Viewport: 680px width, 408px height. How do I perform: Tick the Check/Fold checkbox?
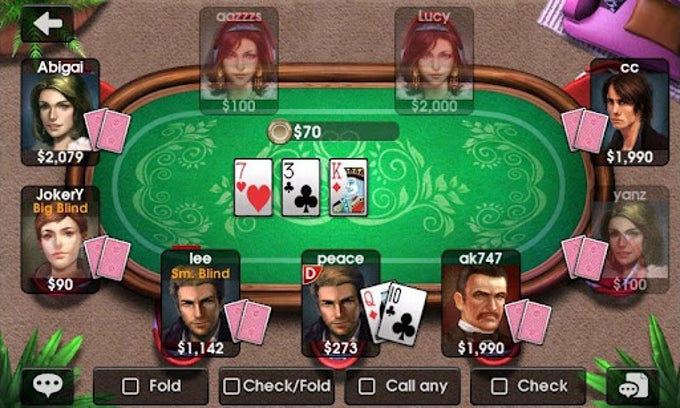(x=231, y=386)
